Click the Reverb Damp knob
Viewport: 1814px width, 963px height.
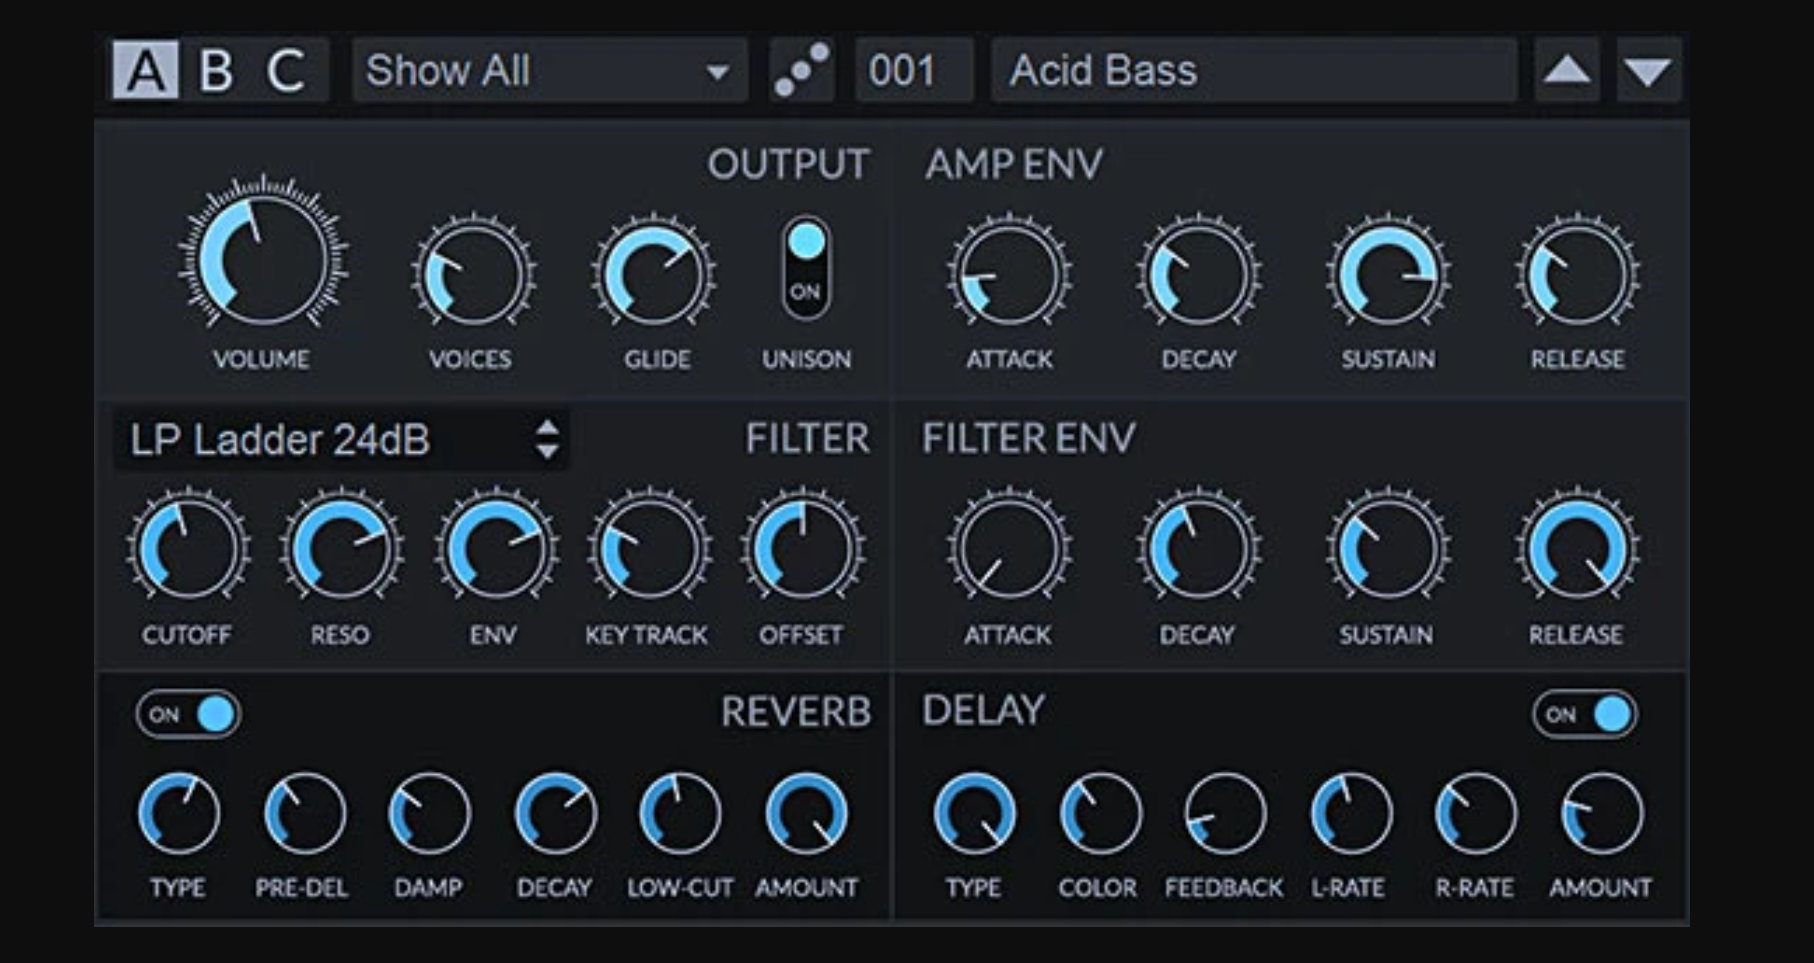point(429,813)
